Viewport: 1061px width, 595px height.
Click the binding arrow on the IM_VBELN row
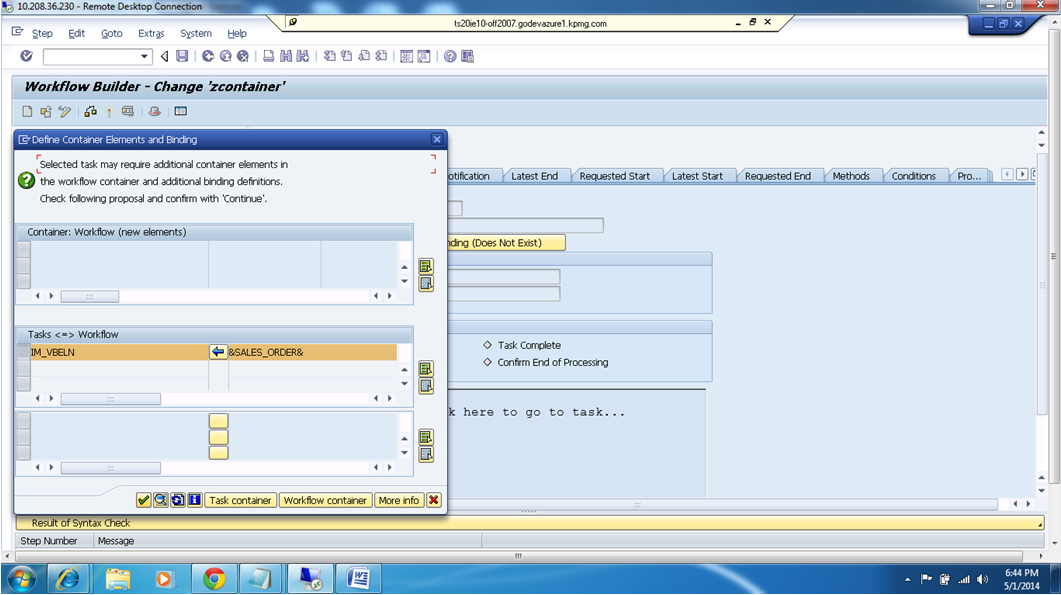click(x=218, y=352)
